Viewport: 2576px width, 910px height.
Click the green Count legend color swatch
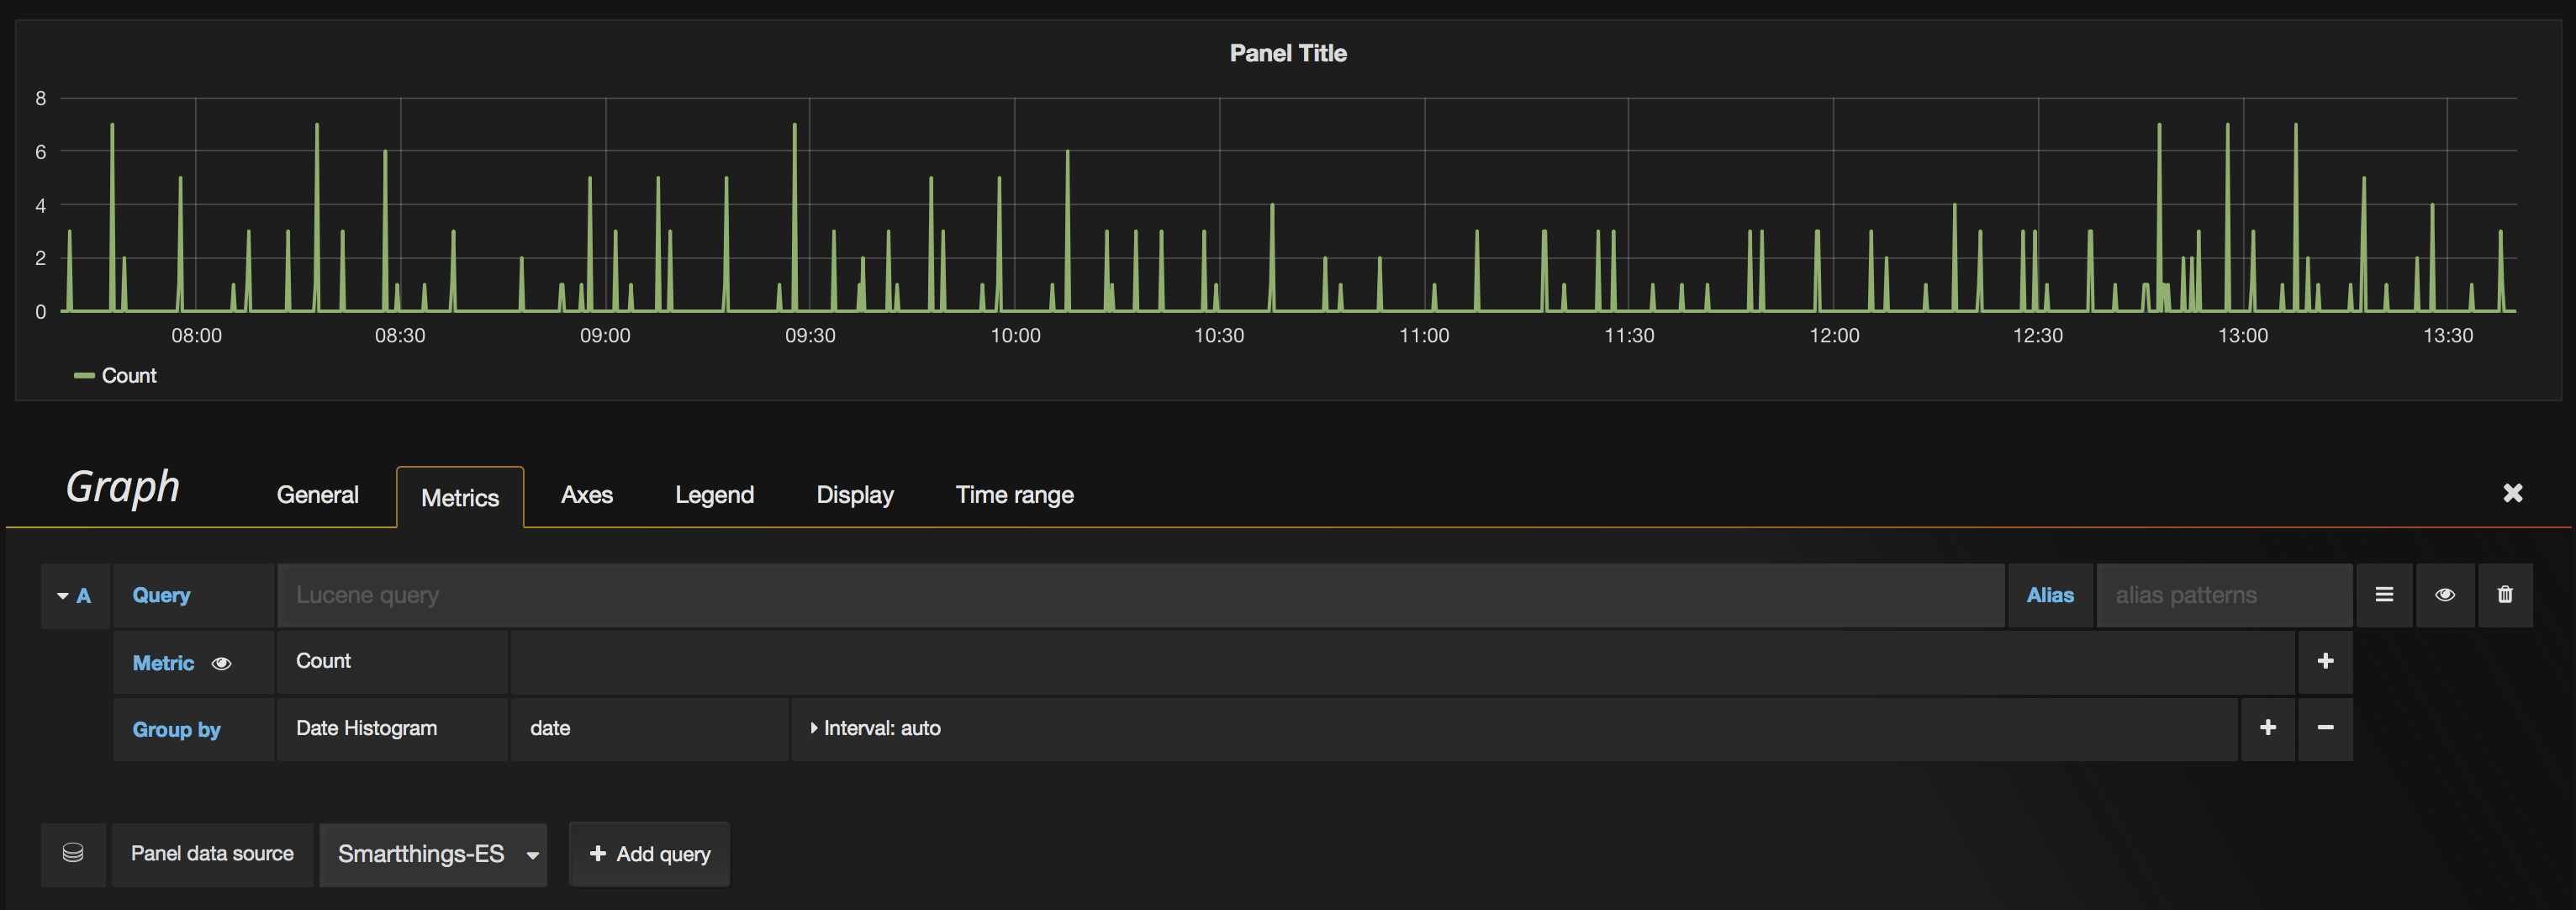pyautogui.click(x=84, y=376)
